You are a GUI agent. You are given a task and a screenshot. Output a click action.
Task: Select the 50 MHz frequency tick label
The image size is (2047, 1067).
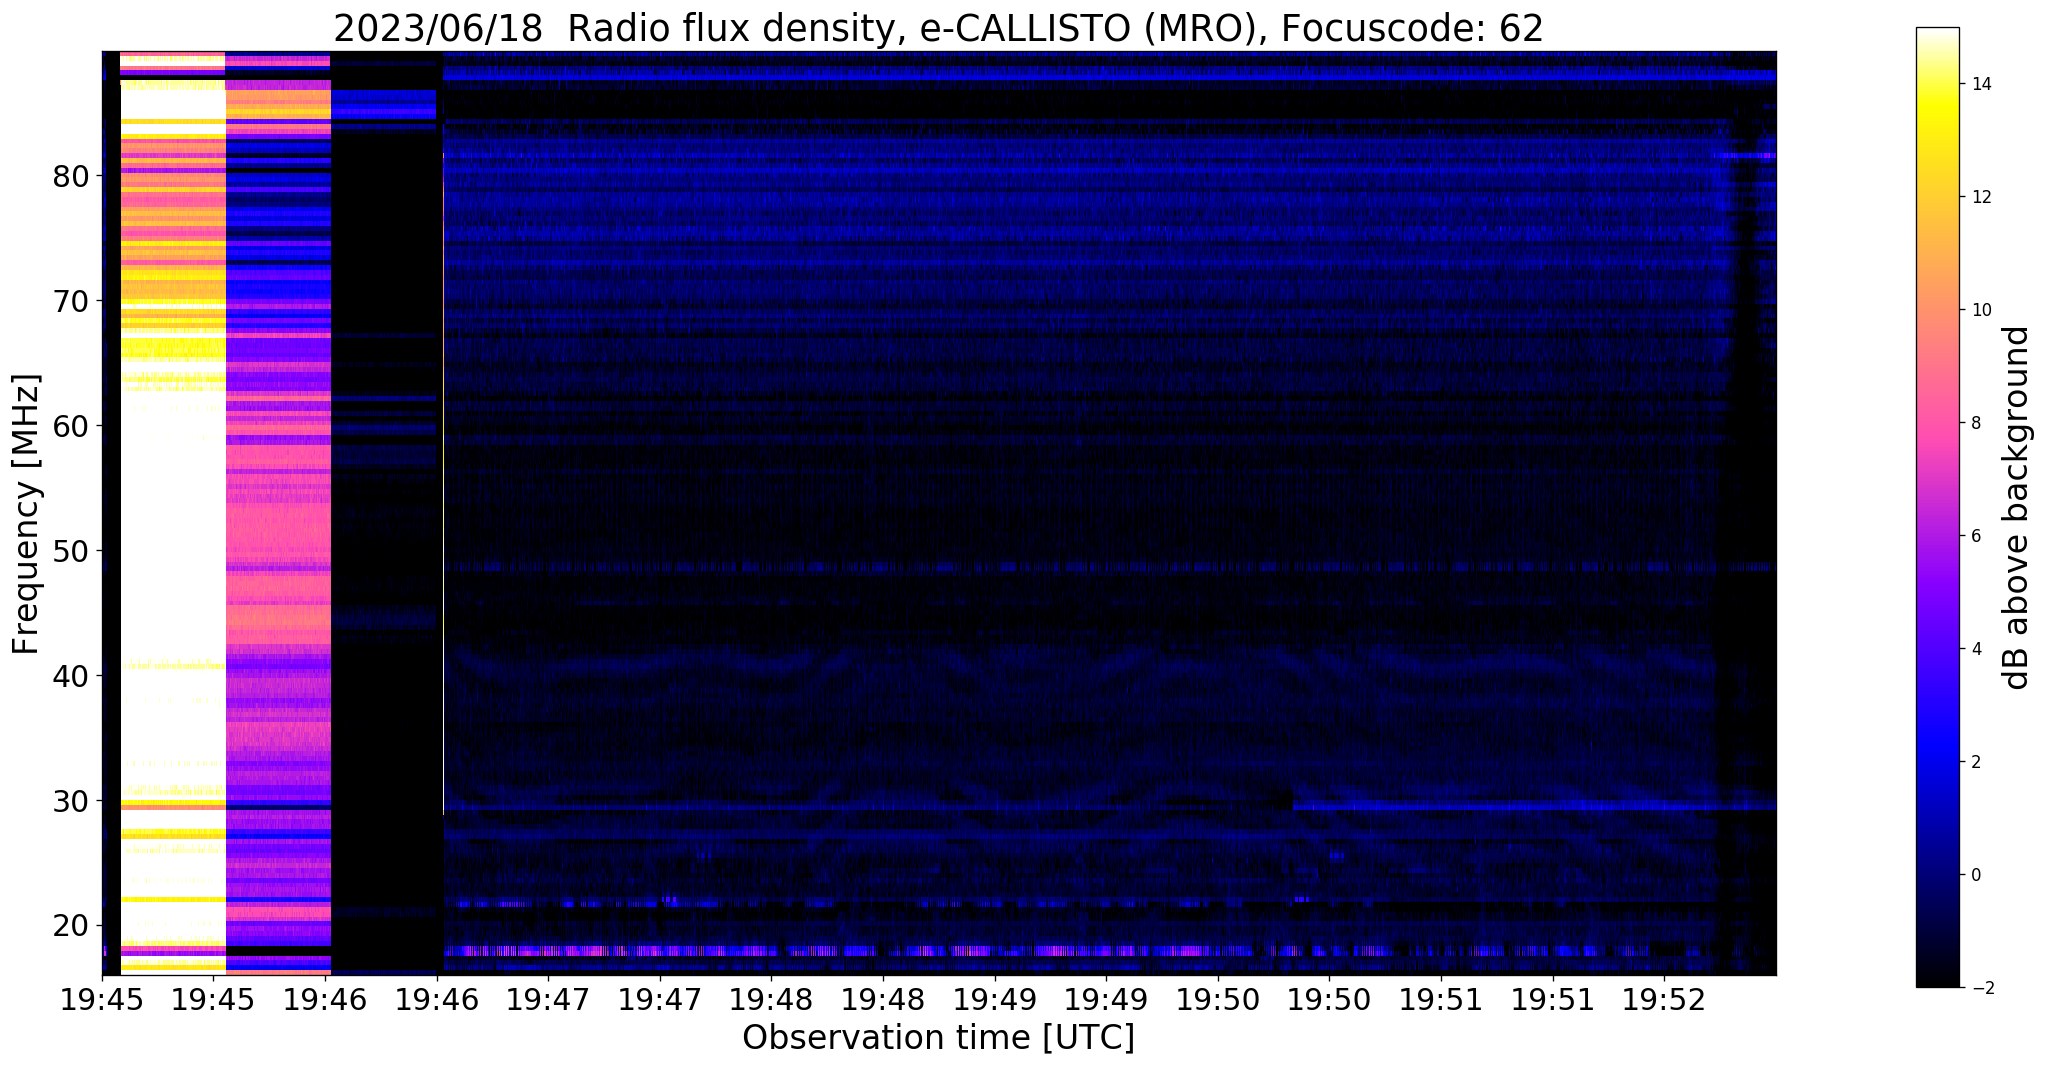(x=71, y=551)
